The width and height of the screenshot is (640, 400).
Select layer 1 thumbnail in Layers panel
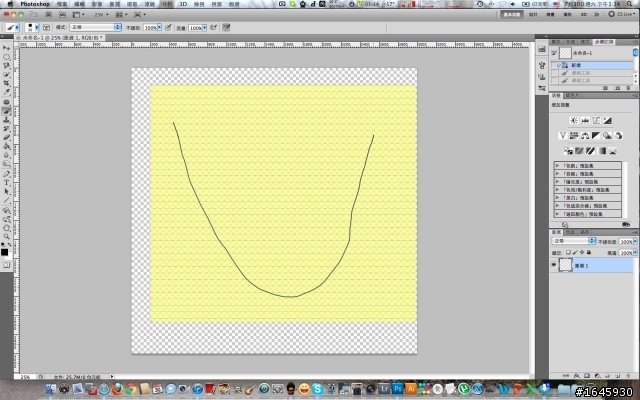(x=565, y=265)
